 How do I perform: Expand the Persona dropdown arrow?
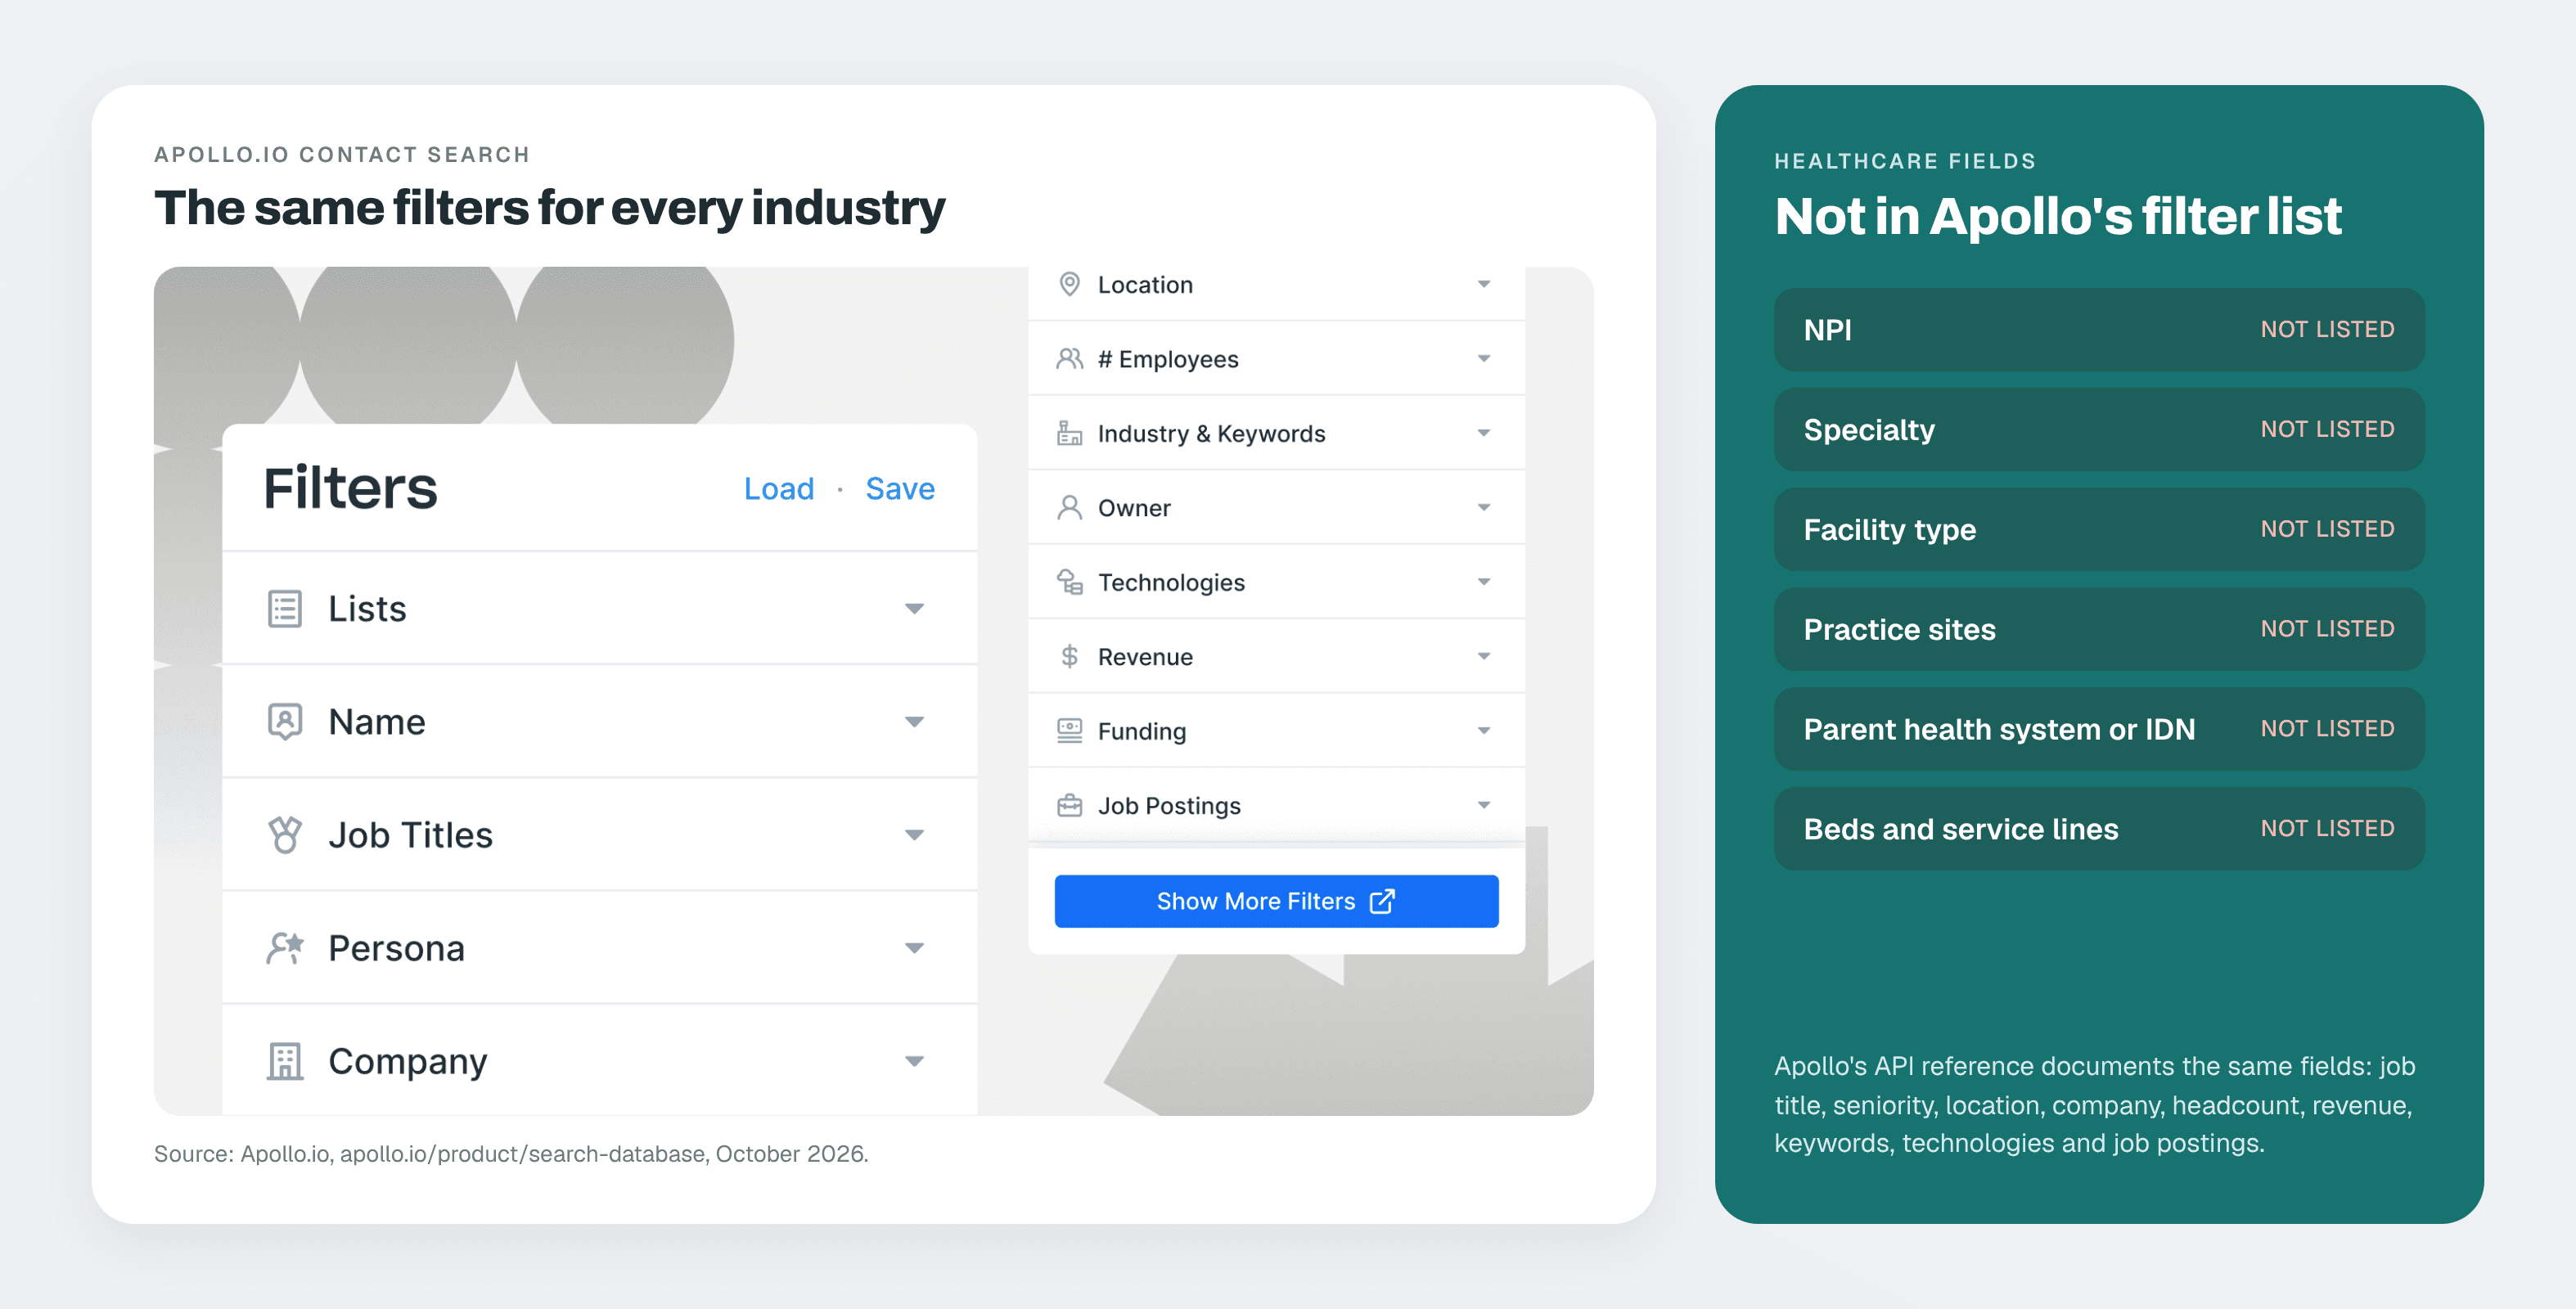[x=914, y=947]
